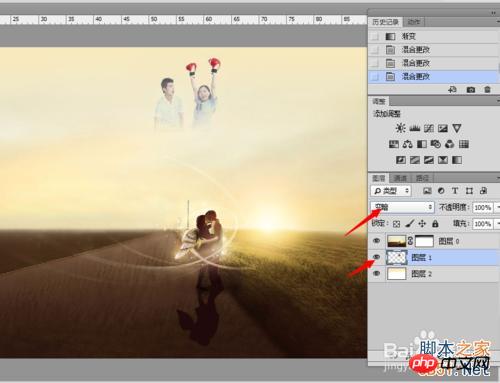
Task: Add a Vibrance adjustment (triangle icon)
Action: coord(457,128)
